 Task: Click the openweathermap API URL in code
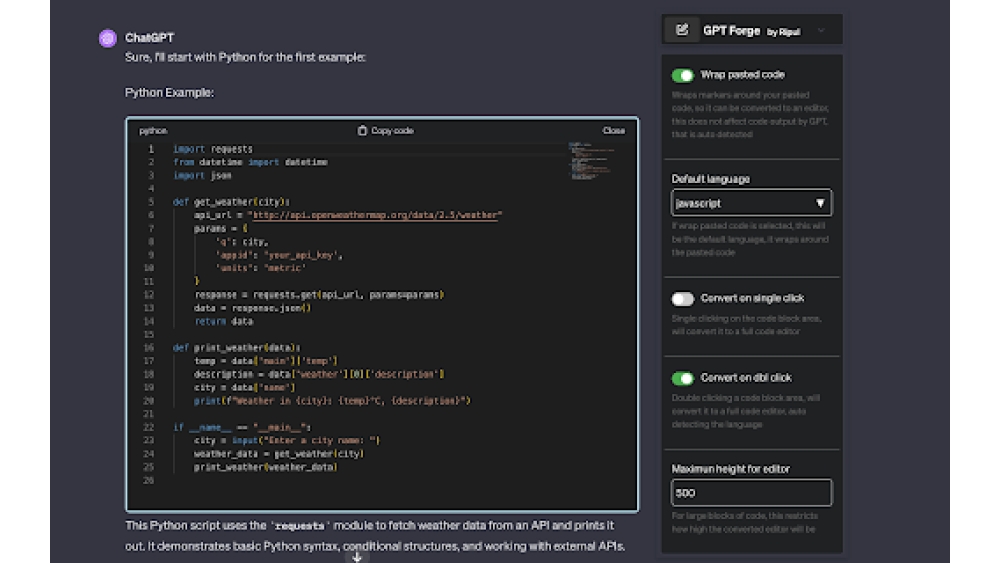click(x=378, y=216)
